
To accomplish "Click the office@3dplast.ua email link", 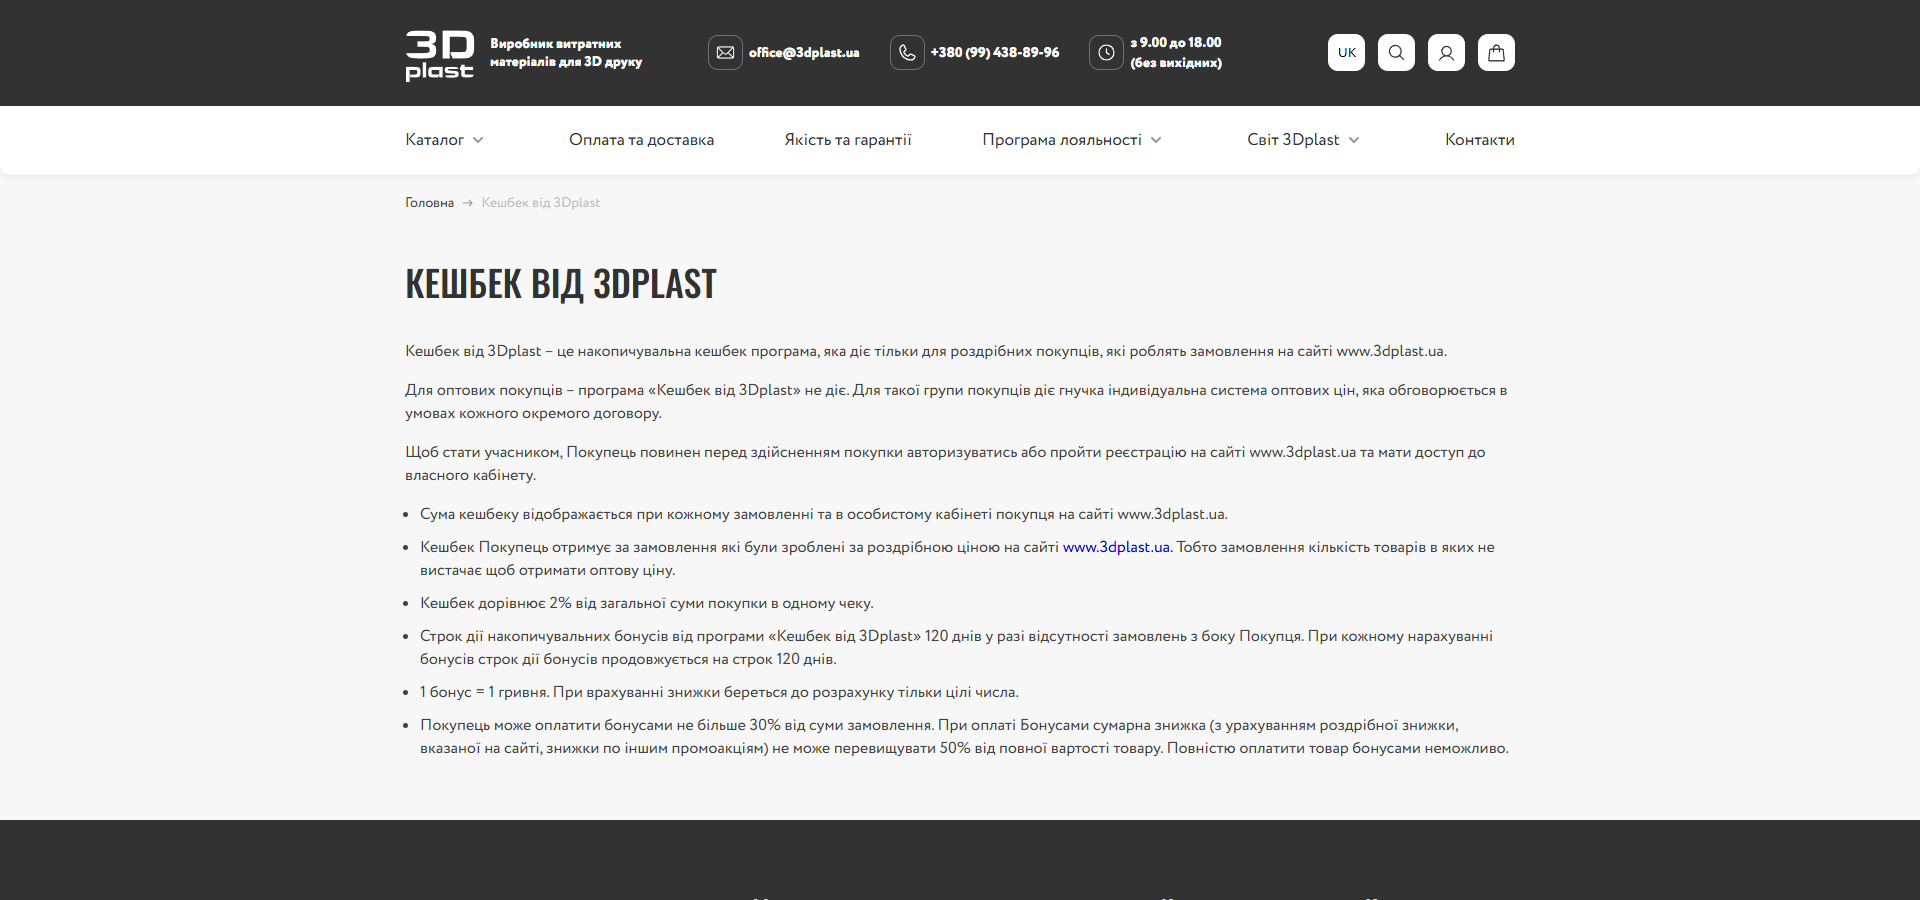I will pos(804,53).
